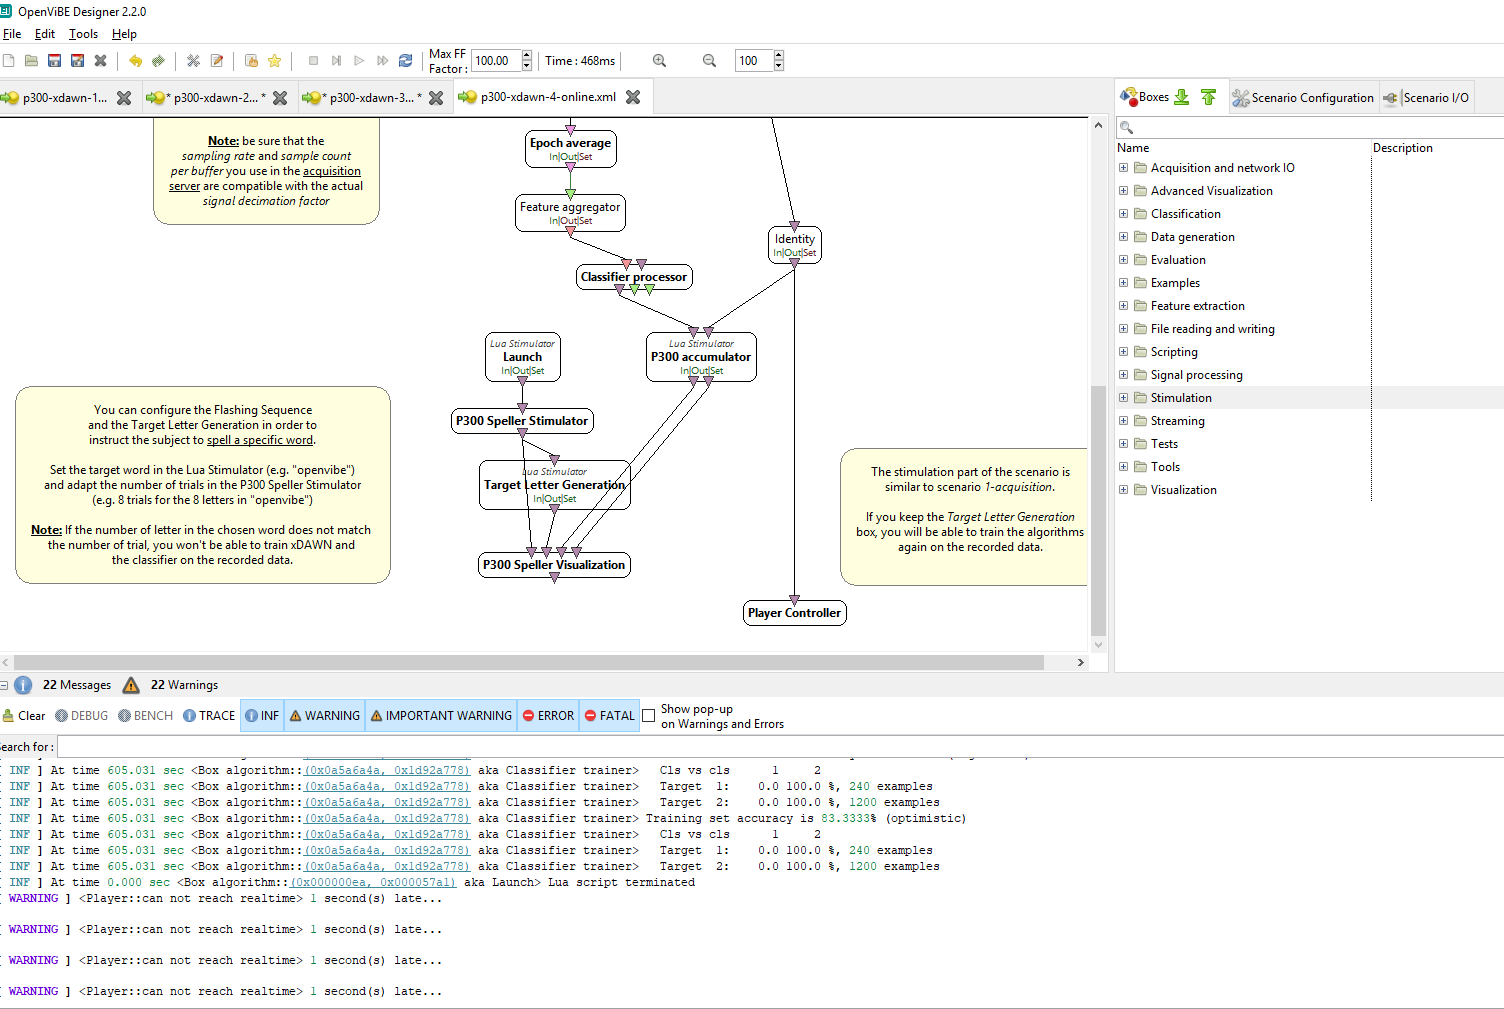1504x1009 pixels.
Task: Open a scenario using the folder icon
Action: click(32, 61)
